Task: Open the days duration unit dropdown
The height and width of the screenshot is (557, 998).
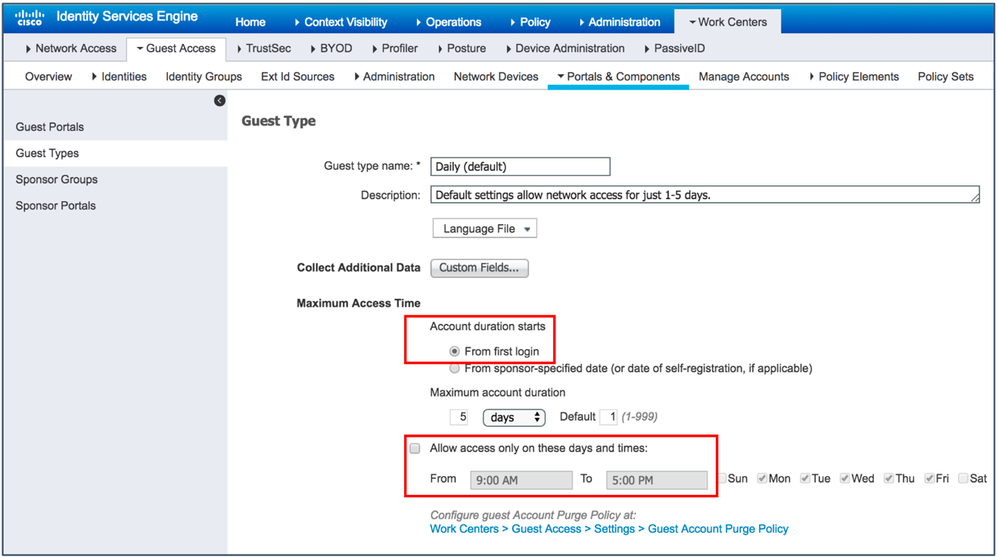Action: (514, 418)
